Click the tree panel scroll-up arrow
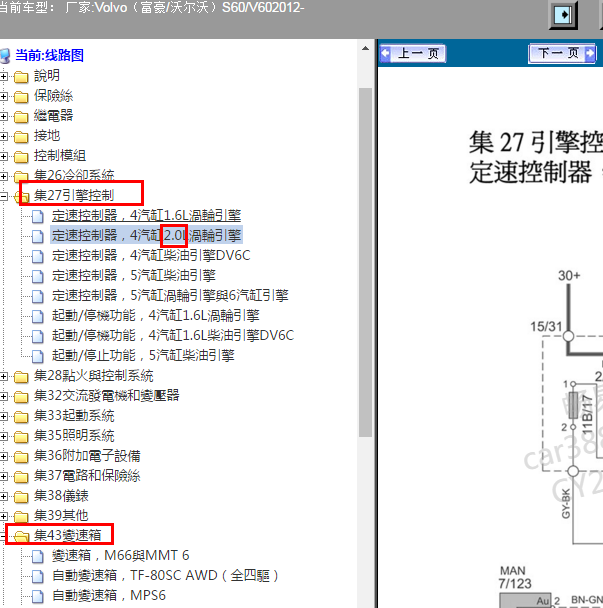 pyautogui.click(x=365, y=48)
